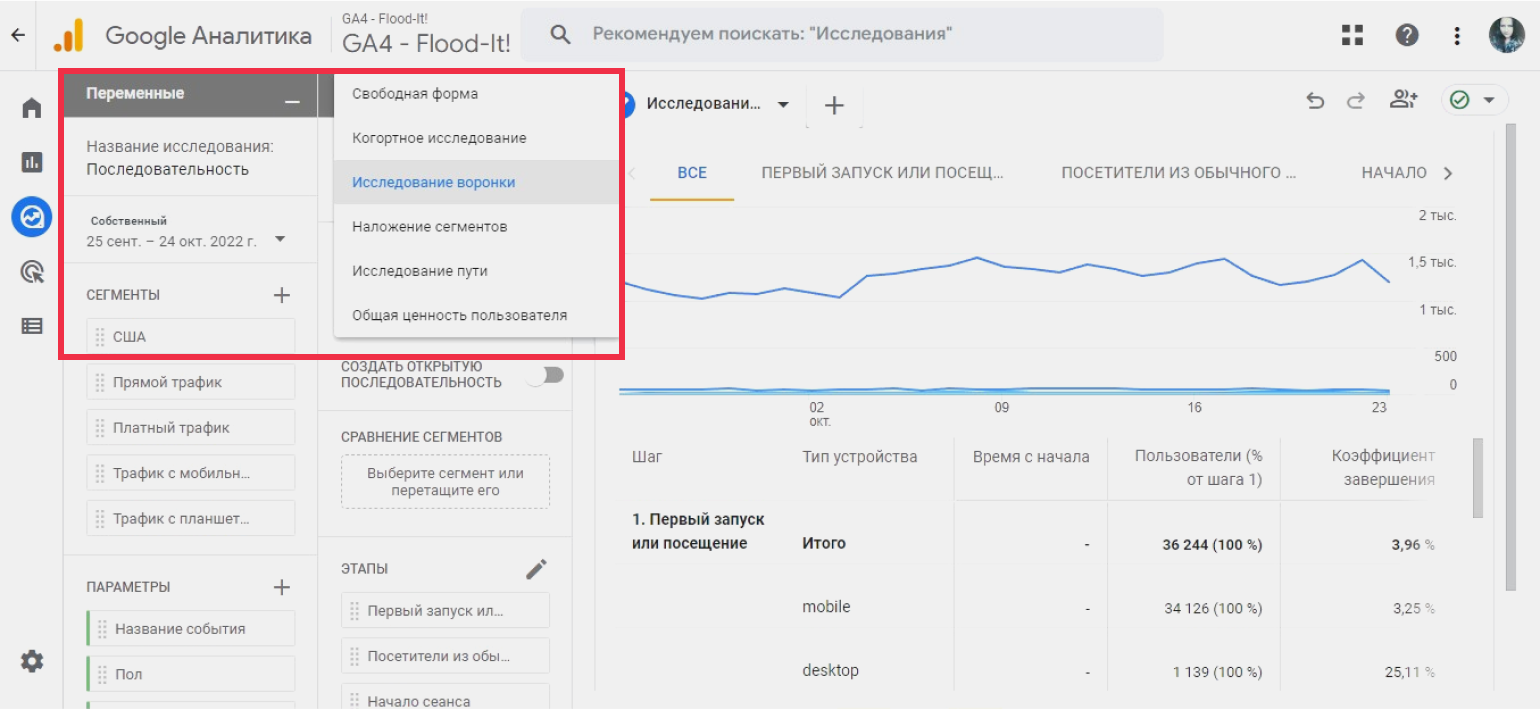Viewport: 1540px width, 709px height.
Task: Click the Платный трафик segment
Action: pyautogui.click(x=190, y=427)
